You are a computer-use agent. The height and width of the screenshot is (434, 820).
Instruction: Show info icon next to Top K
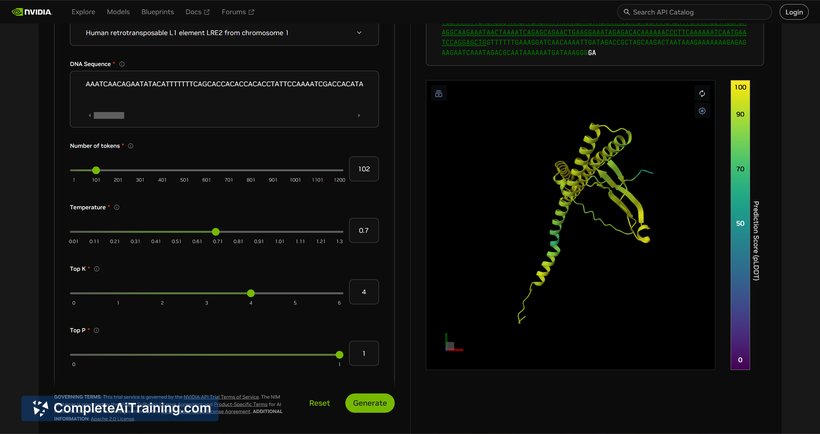click(97, 269)
